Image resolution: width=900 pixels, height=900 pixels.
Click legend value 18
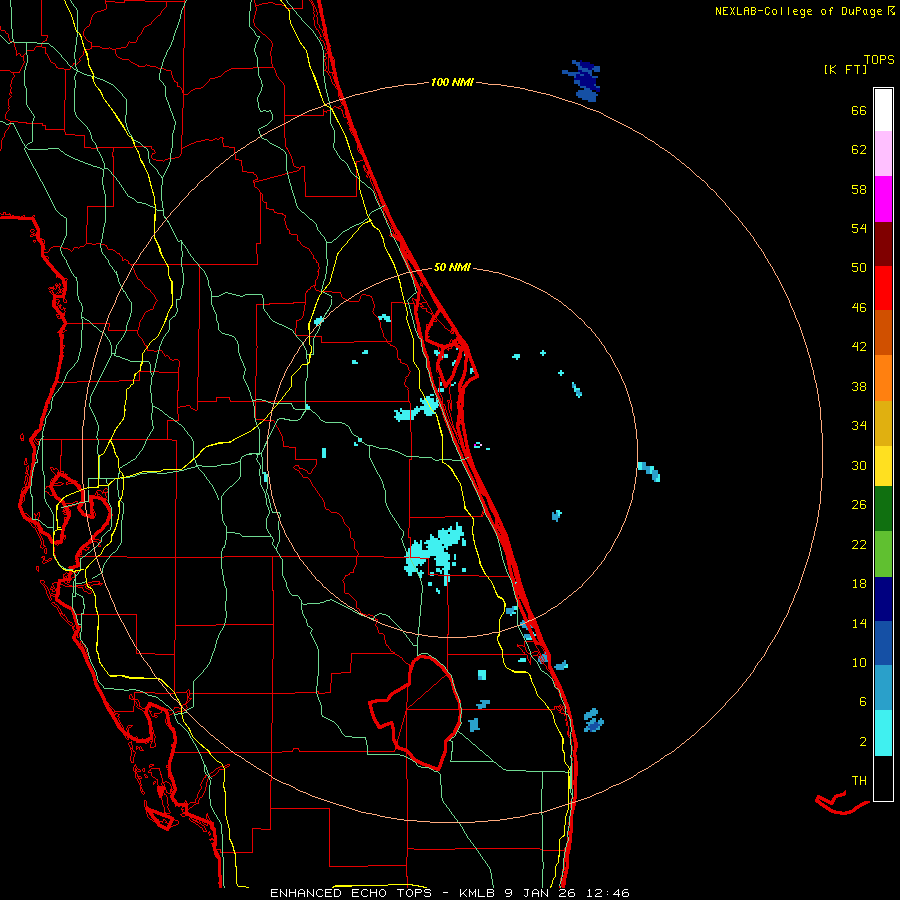tap(859, 584)
